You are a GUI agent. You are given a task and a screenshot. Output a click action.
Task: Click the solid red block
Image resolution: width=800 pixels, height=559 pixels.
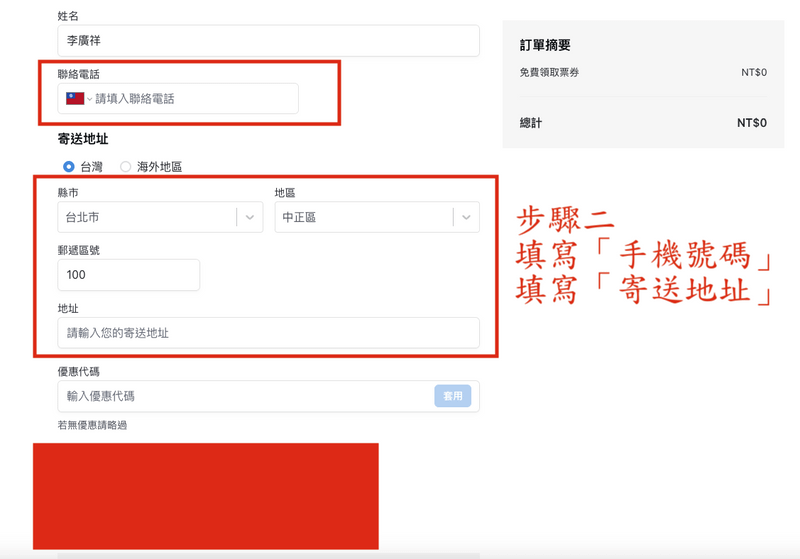tap(205, 496)
